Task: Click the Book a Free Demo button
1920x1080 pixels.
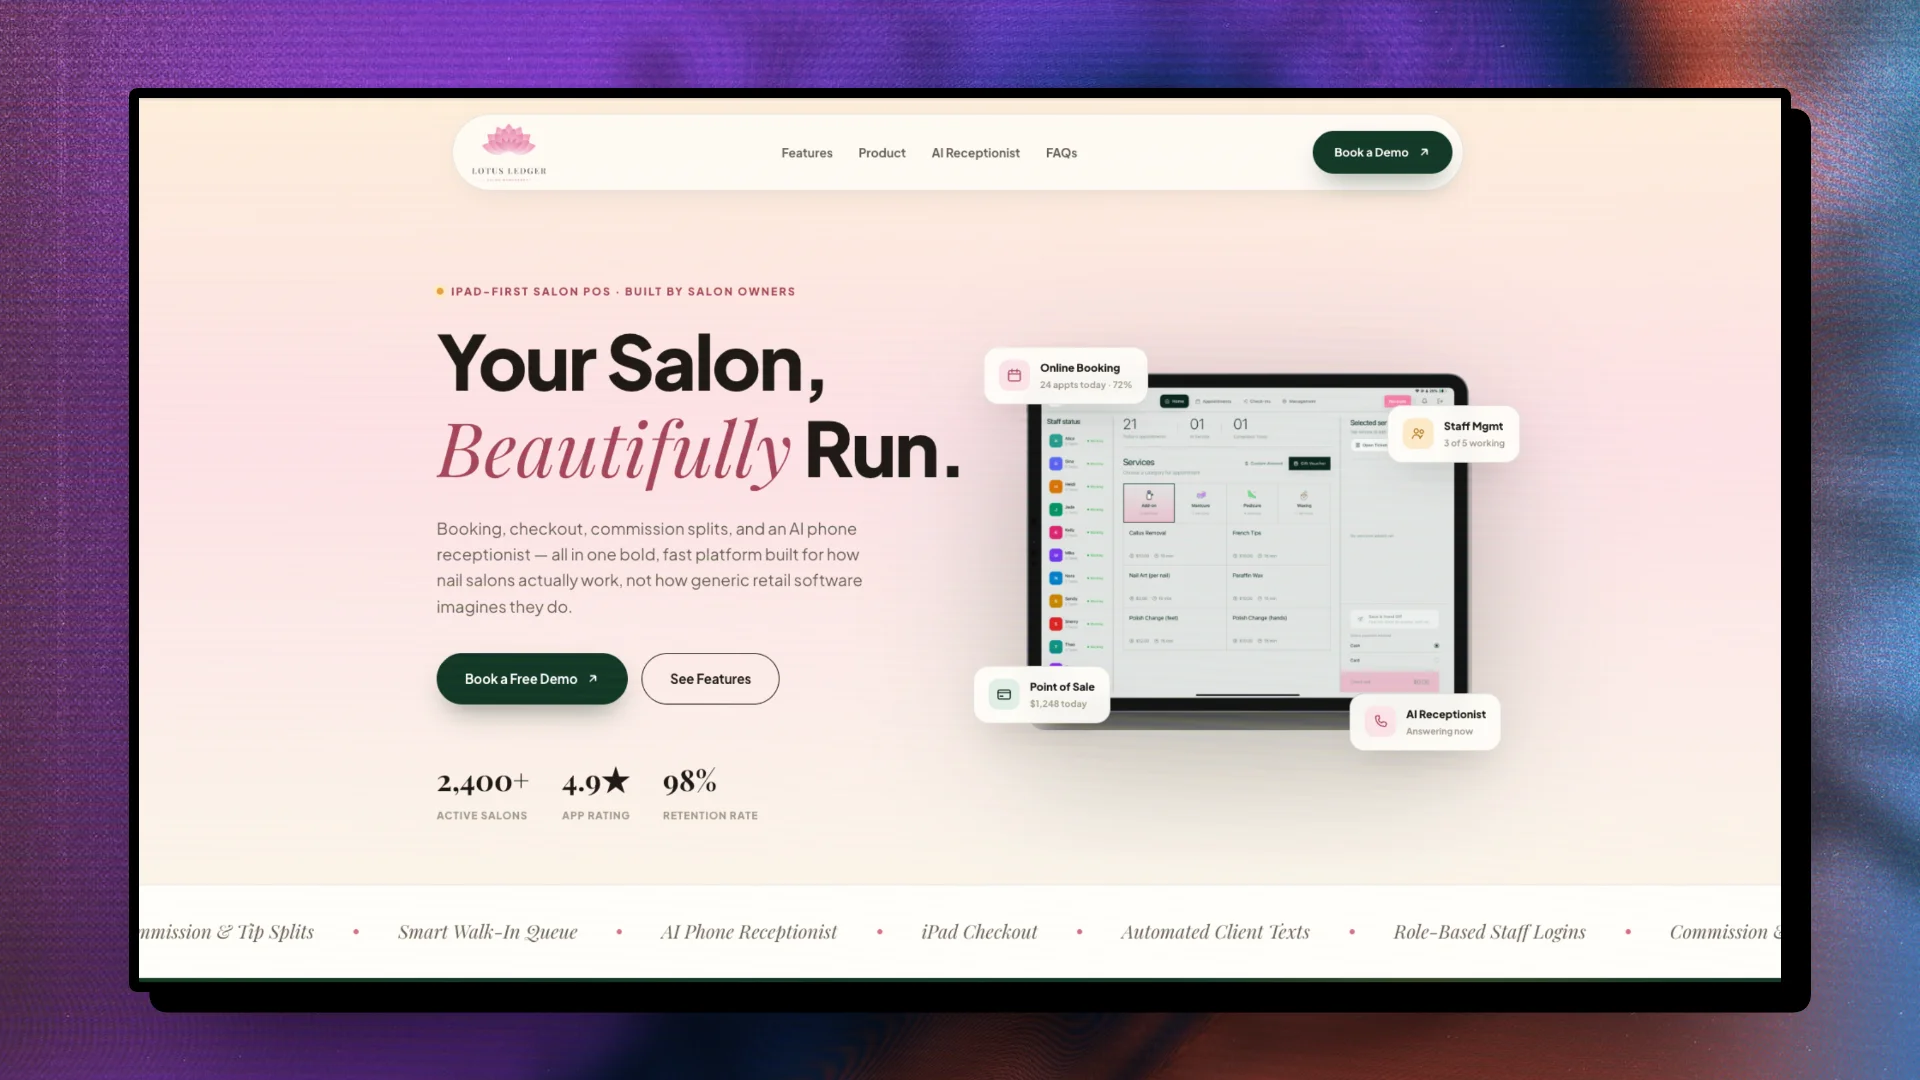Action: (x=532, y=679)
